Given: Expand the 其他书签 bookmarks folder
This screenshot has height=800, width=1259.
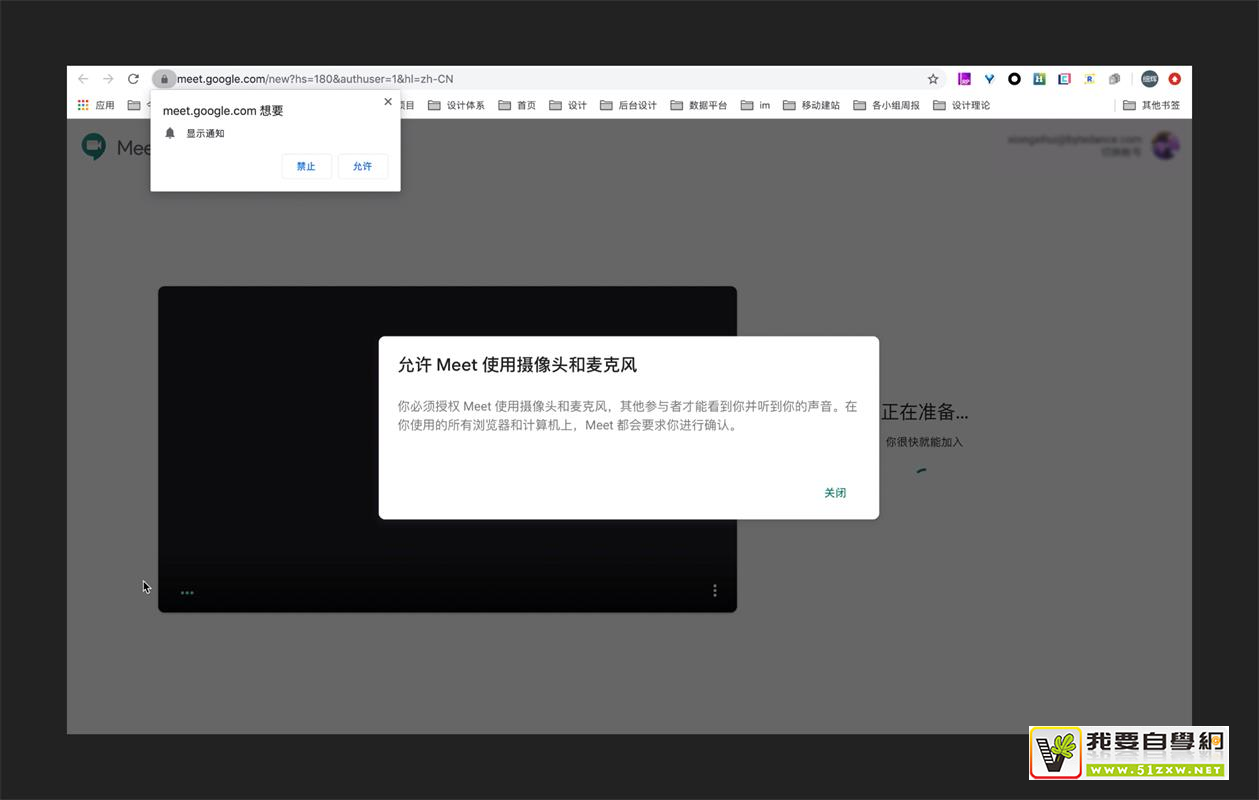Looking at the screenshot, I should (1151, 105).
